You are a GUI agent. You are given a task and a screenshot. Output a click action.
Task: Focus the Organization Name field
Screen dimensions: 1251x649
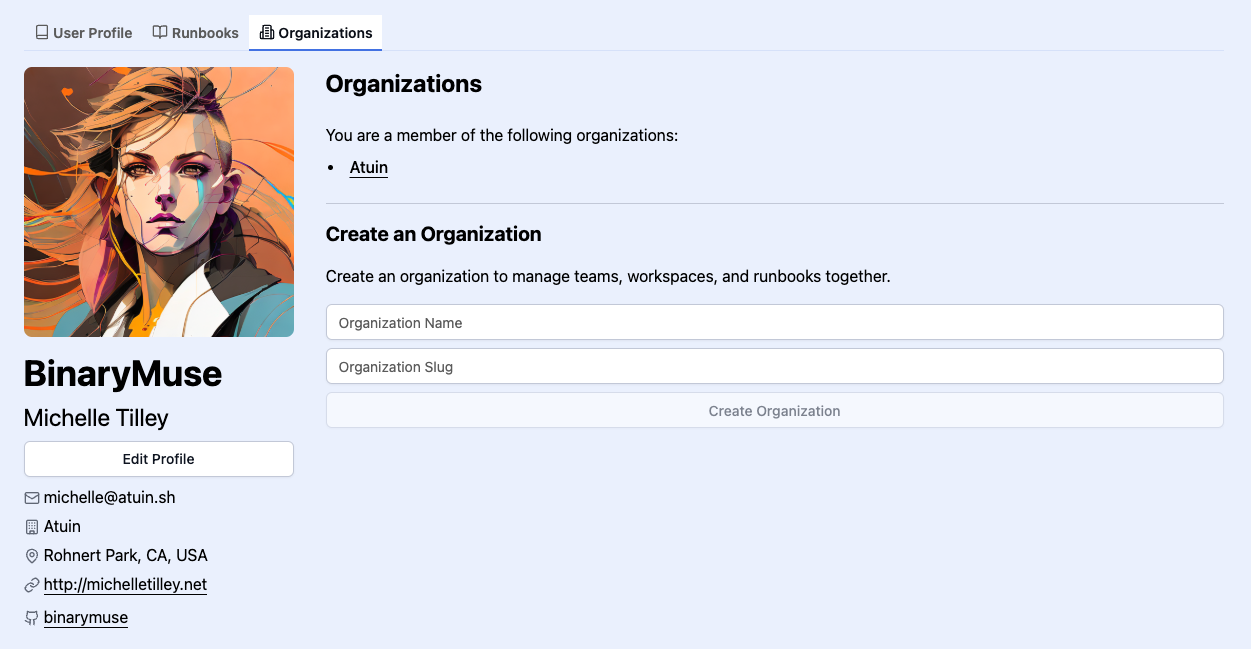[x=775, y=323]
